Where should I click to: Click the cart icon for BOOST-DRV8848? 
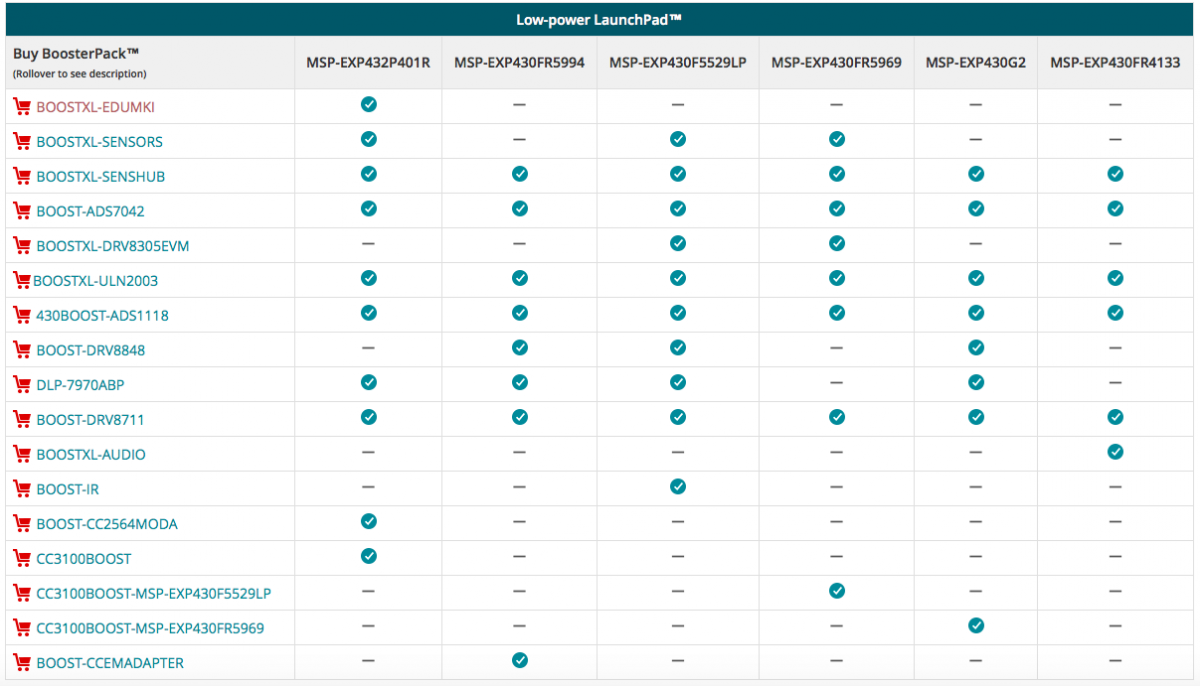[21, 350]
